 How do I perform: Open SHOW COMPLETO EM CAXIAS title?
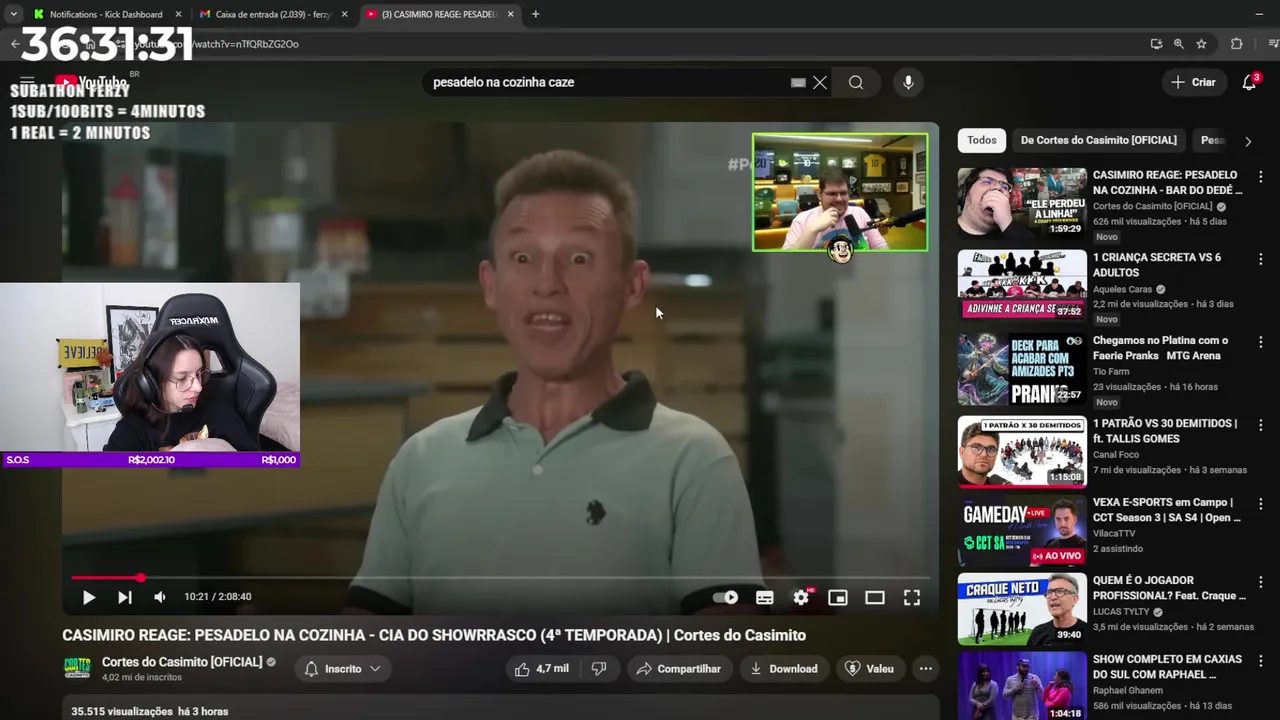1168,667
